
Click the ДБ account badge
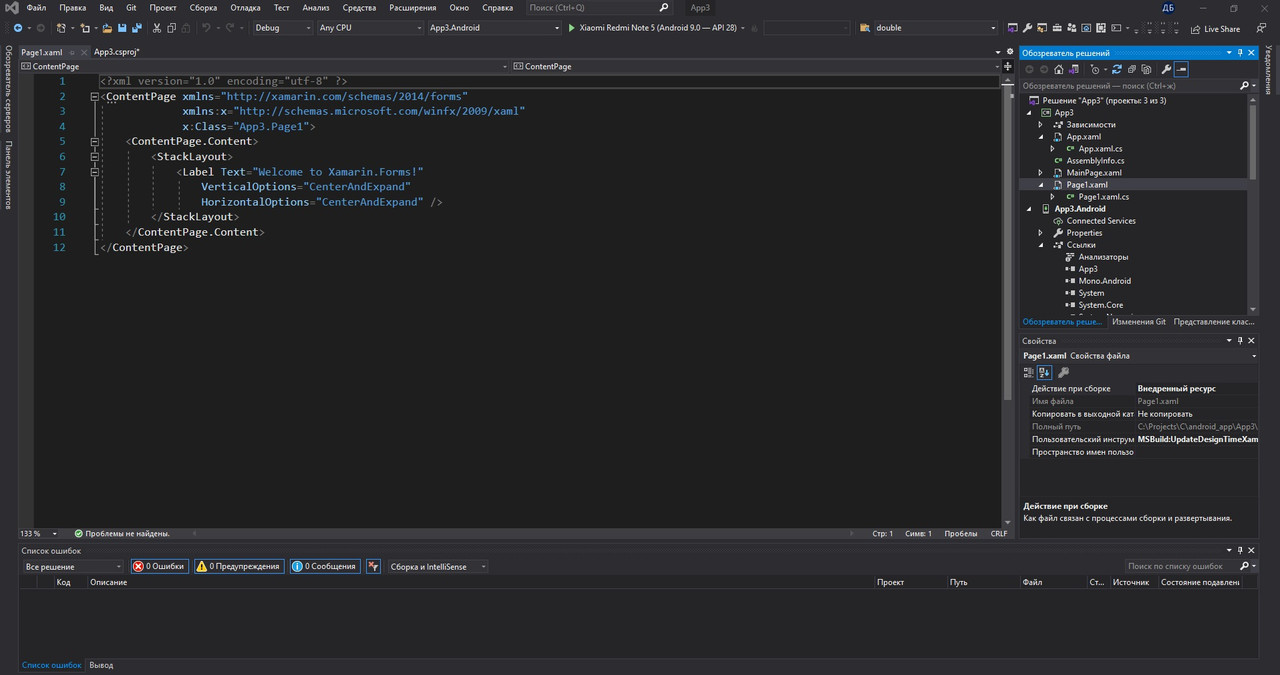(x=1168, y=7)
